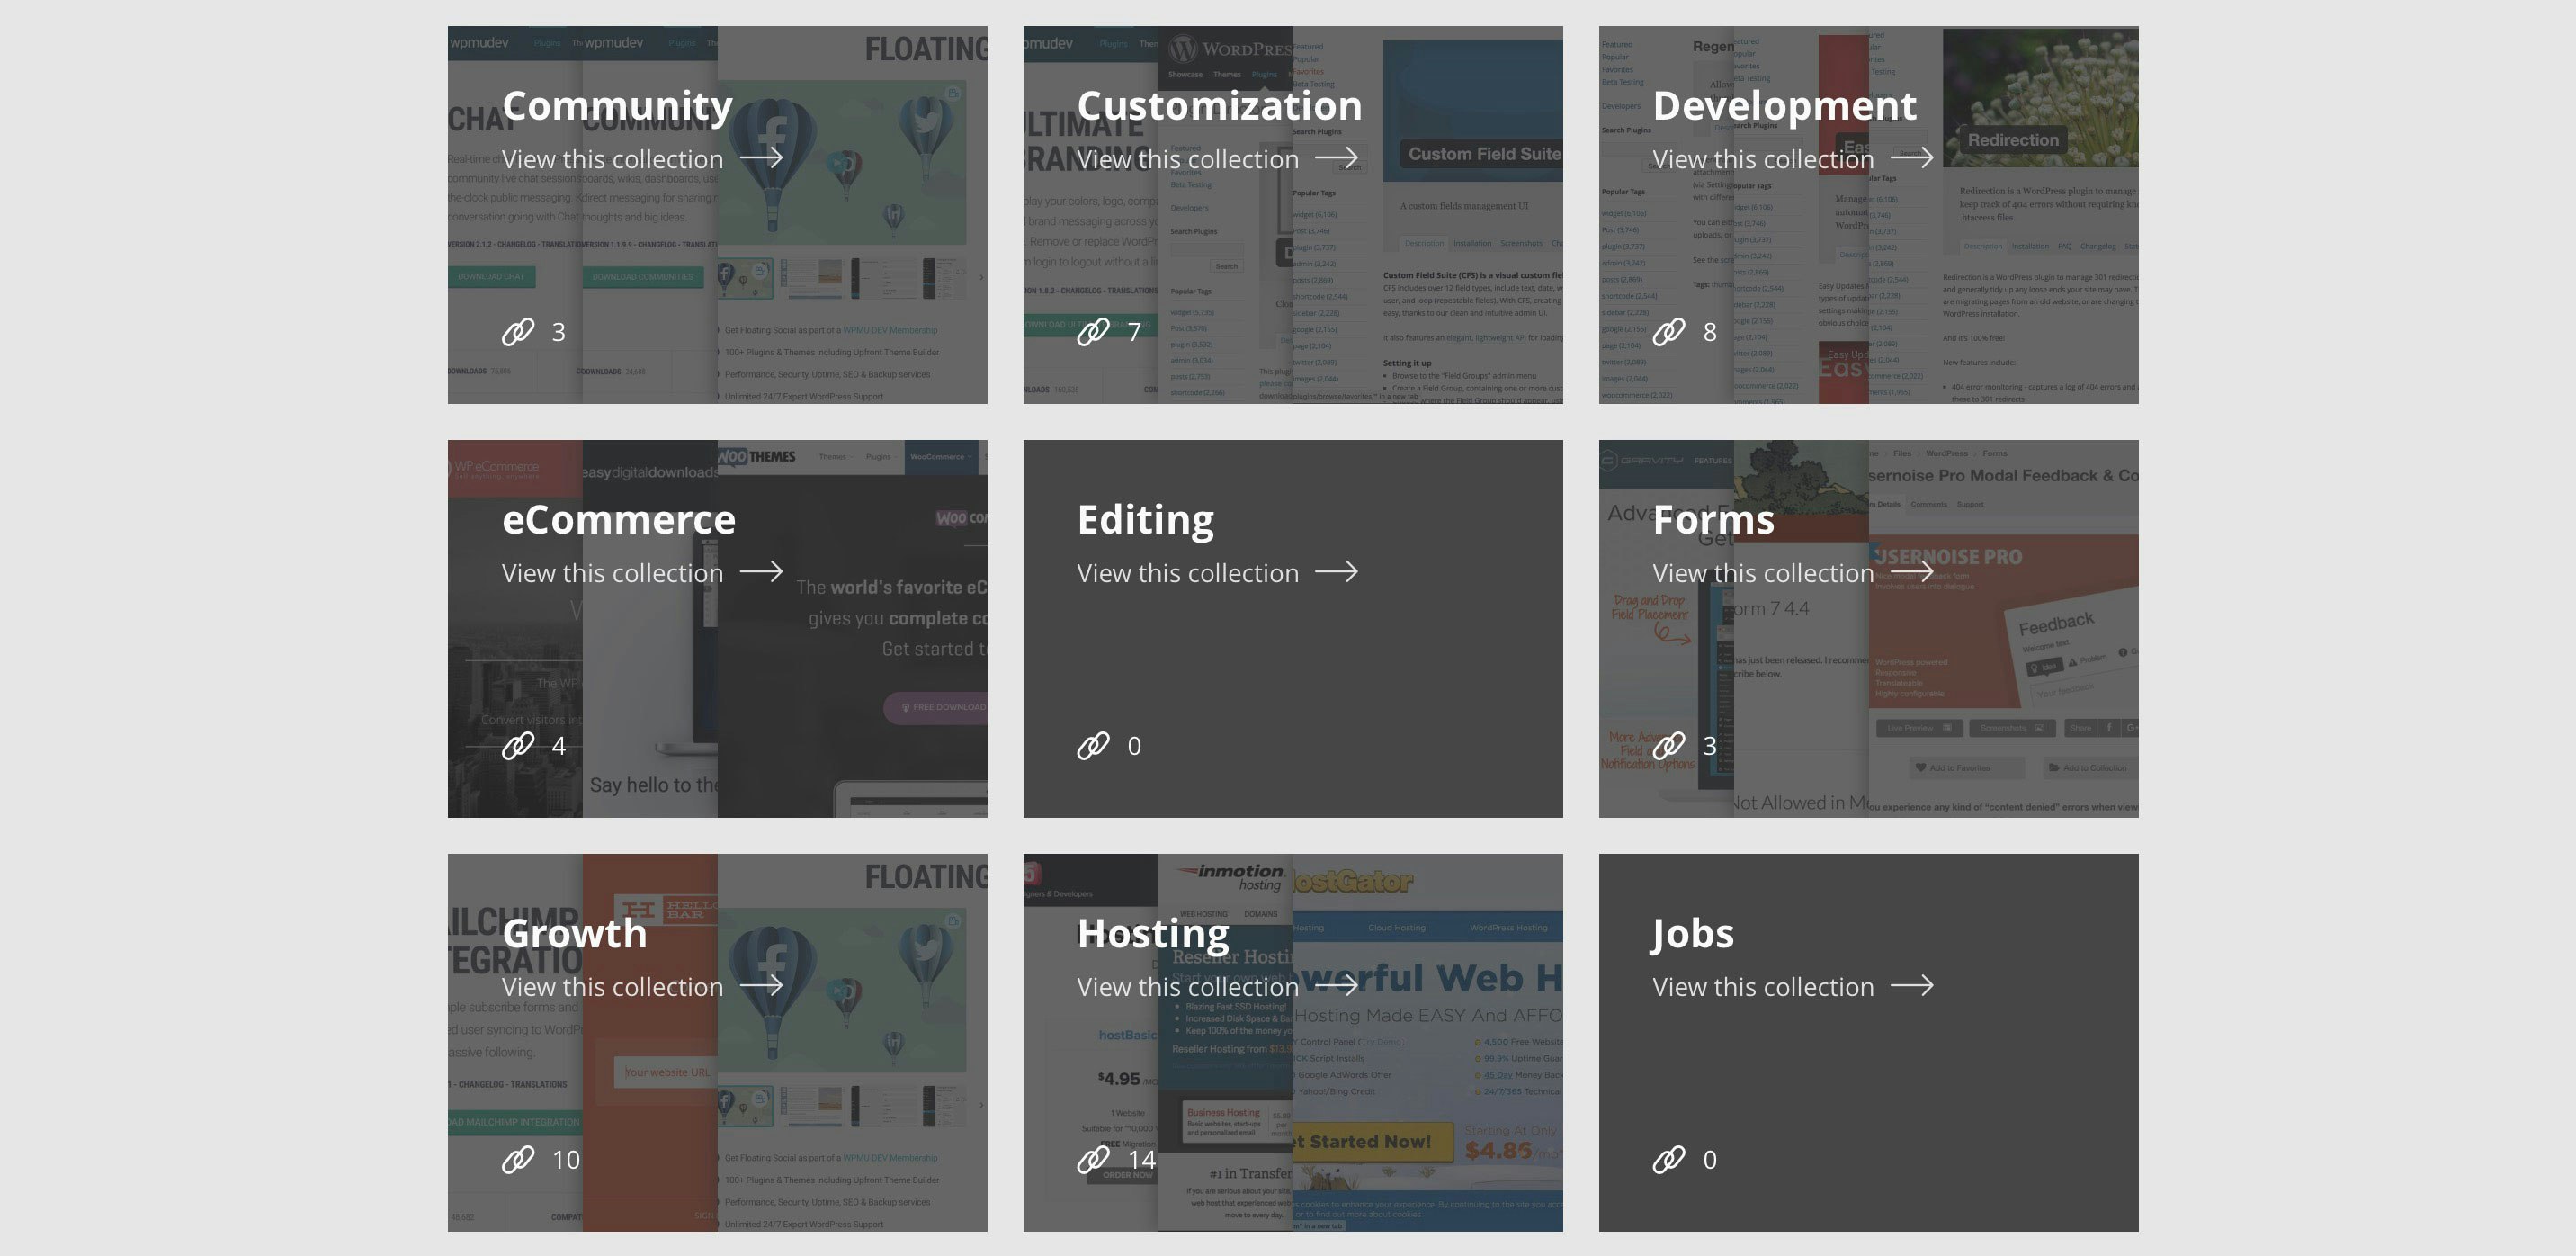Click the link icon showing 3 on Forms
The width and height of the screenshot is (2576, 1256).
click(x=1669, y=744)
